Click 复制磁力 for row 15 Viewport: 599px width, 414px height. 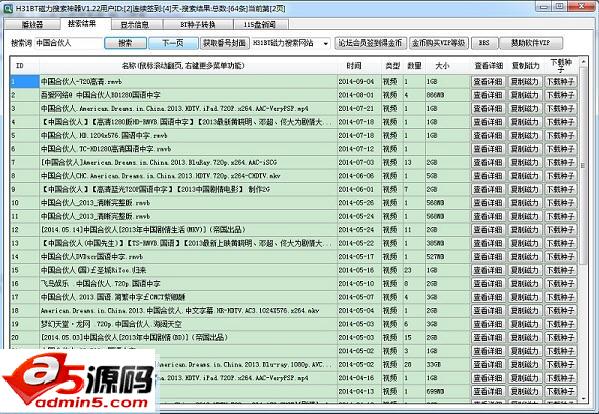[x=525, y=270]
